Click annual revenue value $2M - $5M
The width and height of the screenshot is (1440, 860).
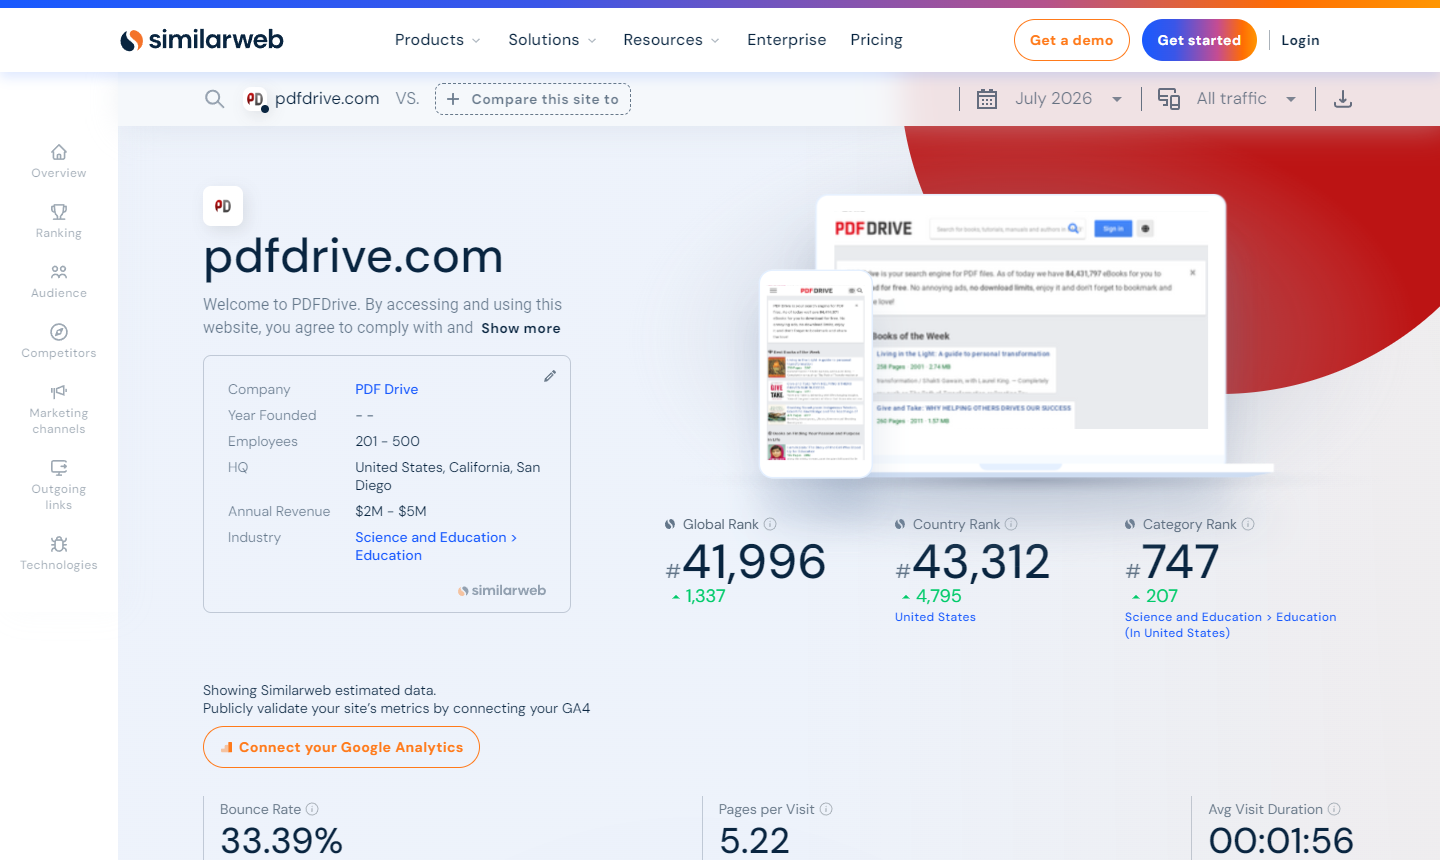point(391,511)
